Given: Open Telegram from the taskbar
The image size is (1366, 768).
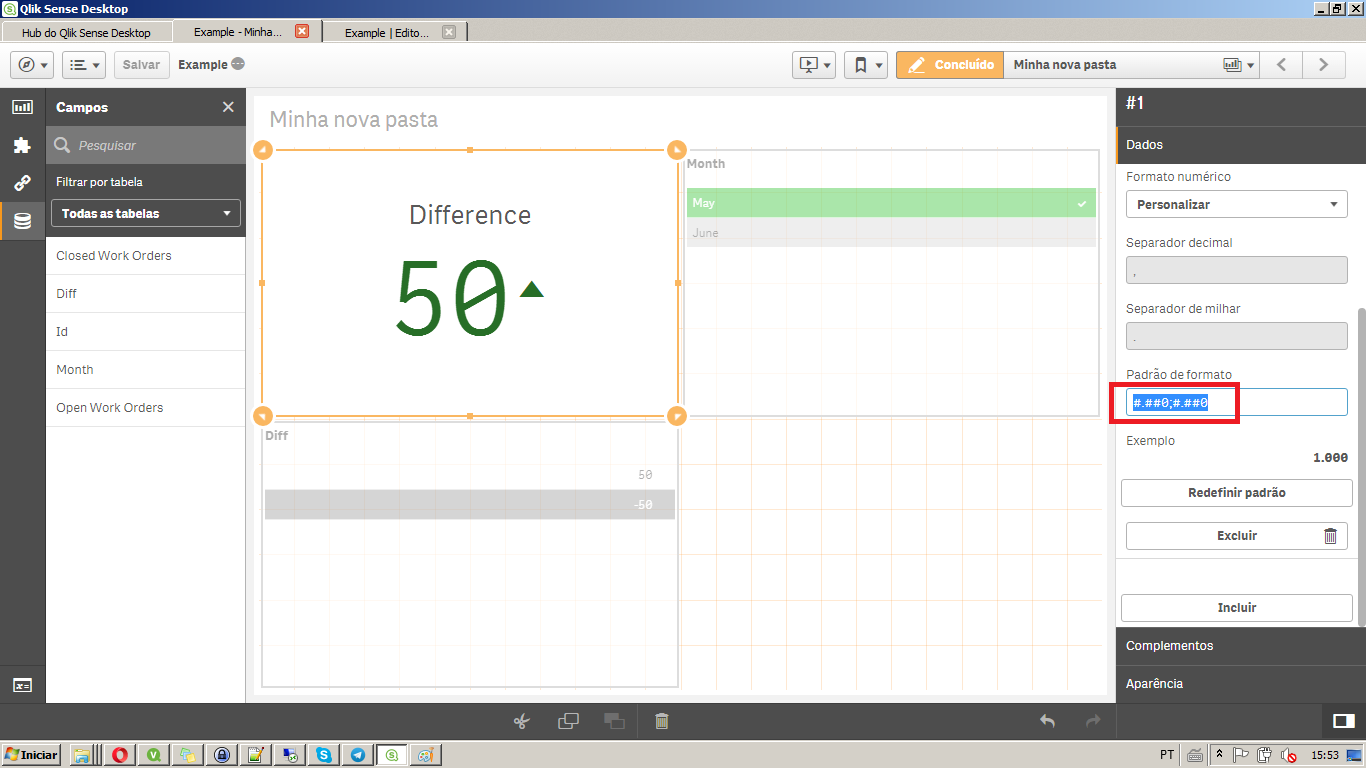Looking at the screenshot, I should tap(357, 755).
